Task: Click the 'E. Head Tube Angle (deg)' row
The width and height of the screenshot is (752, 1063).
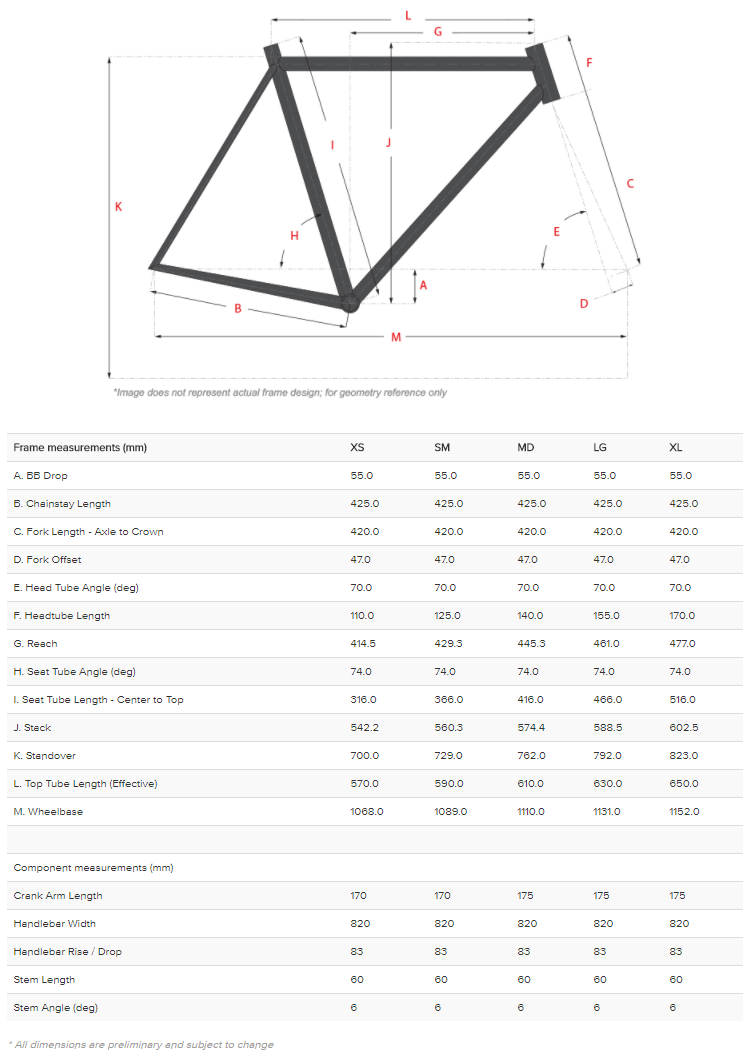Action: point(375,588)
